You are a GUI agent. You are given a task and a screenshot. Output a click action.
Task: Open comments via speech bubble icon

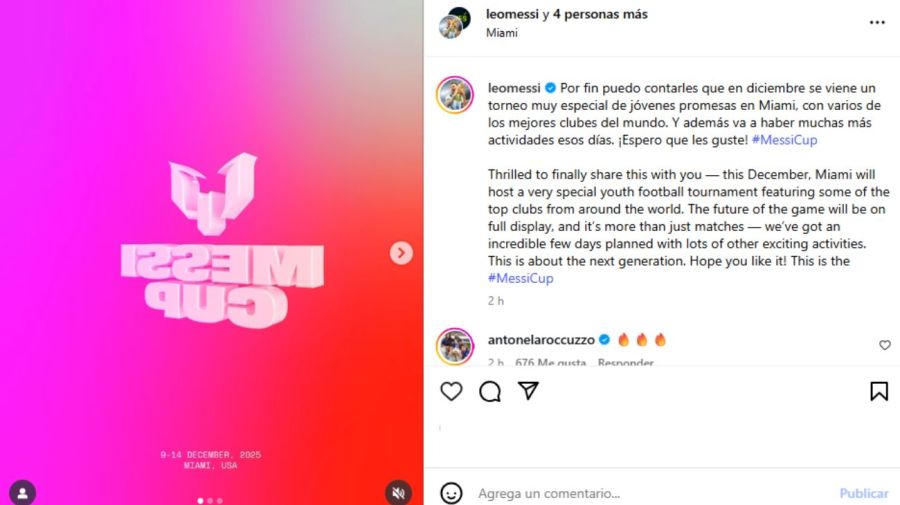(490, 391)
